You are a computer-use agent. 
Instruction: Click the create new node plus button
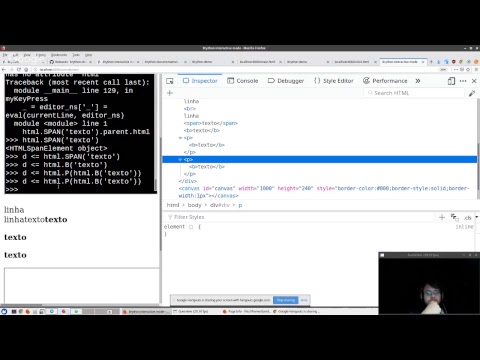[x=170, y=93]
